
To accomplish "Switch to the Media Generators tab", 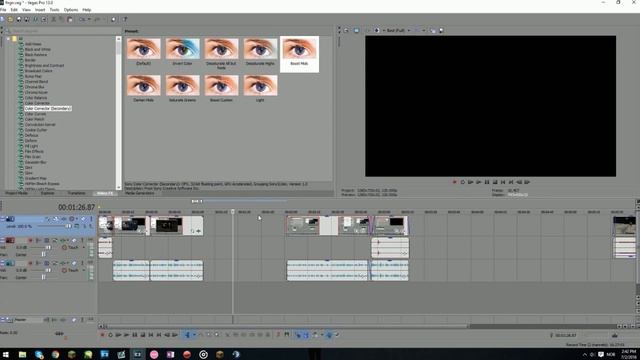I will click(x=140, y=193).
